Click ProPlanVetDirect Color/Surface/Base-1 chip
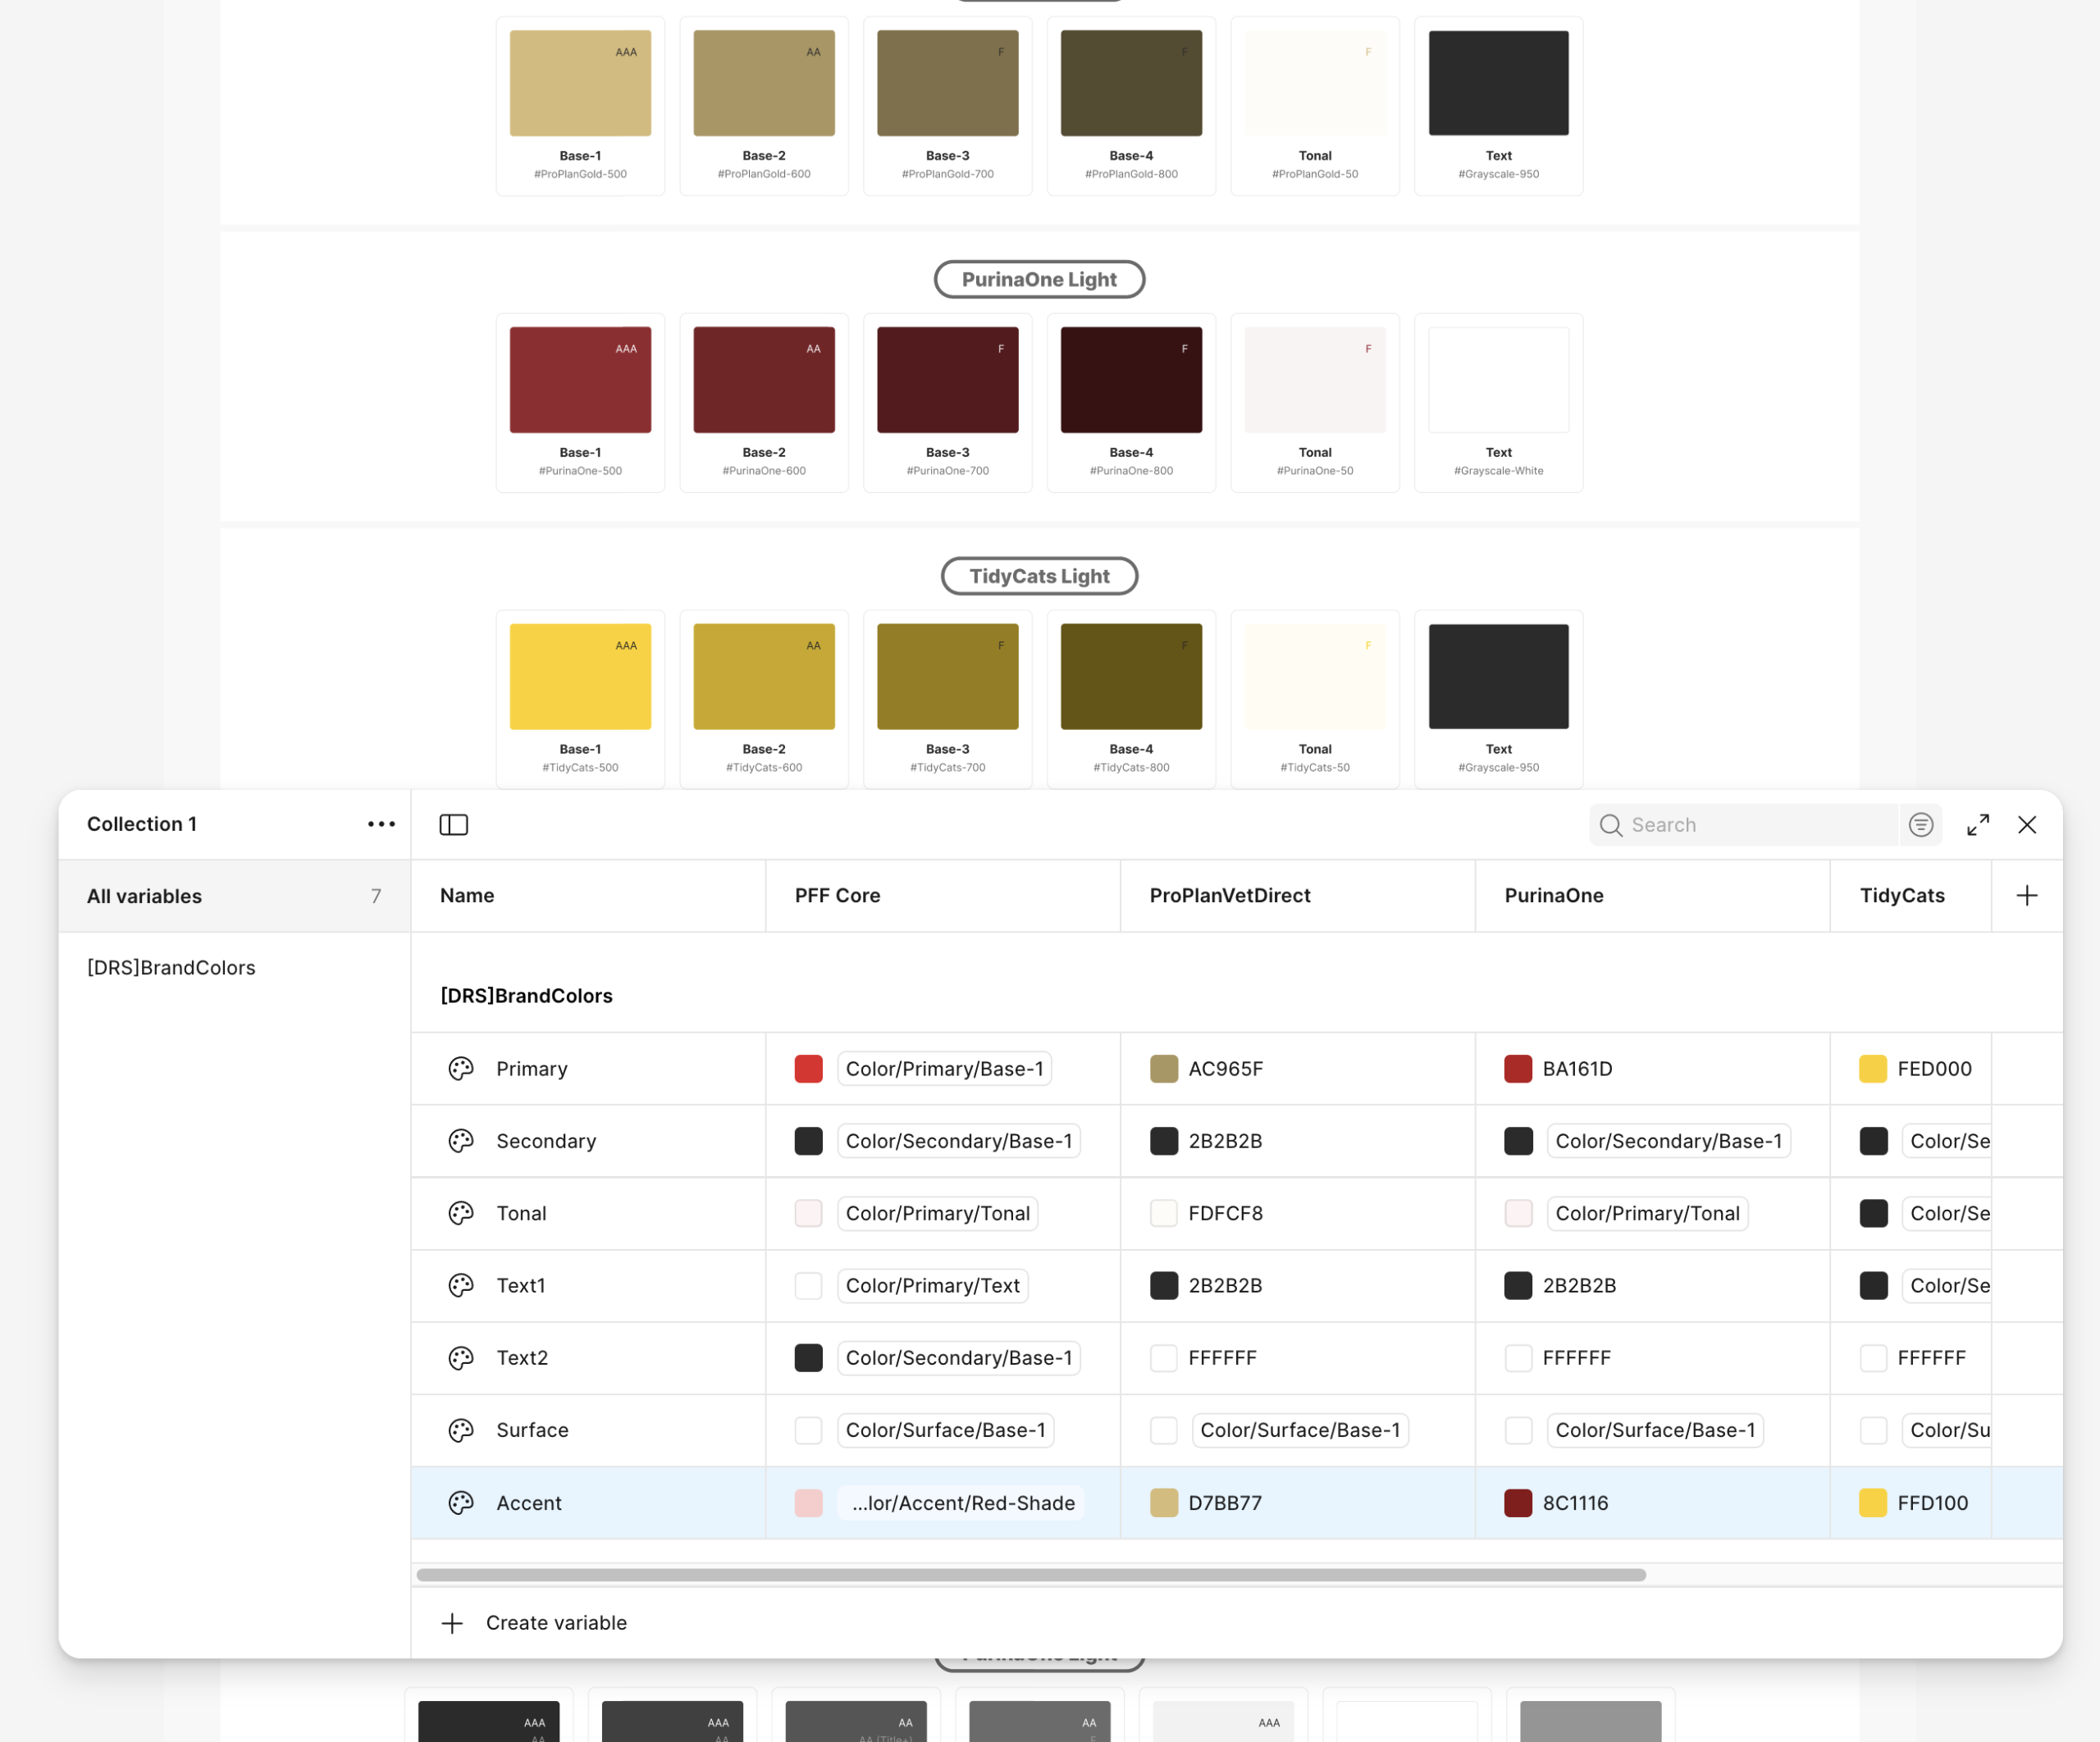 point(1300,1430)
